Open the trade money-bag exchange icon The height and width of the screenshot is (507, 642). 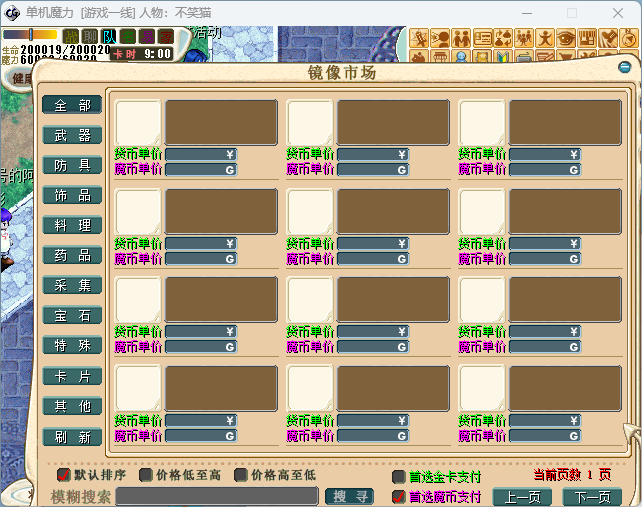pos(503,38)
